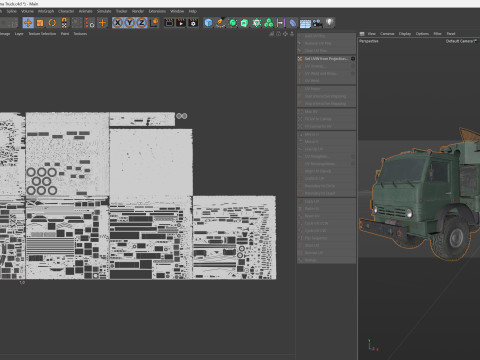480x360 pixels.
Task: Click the axis gizmo in viewport corner
Action: coord(372,345)
